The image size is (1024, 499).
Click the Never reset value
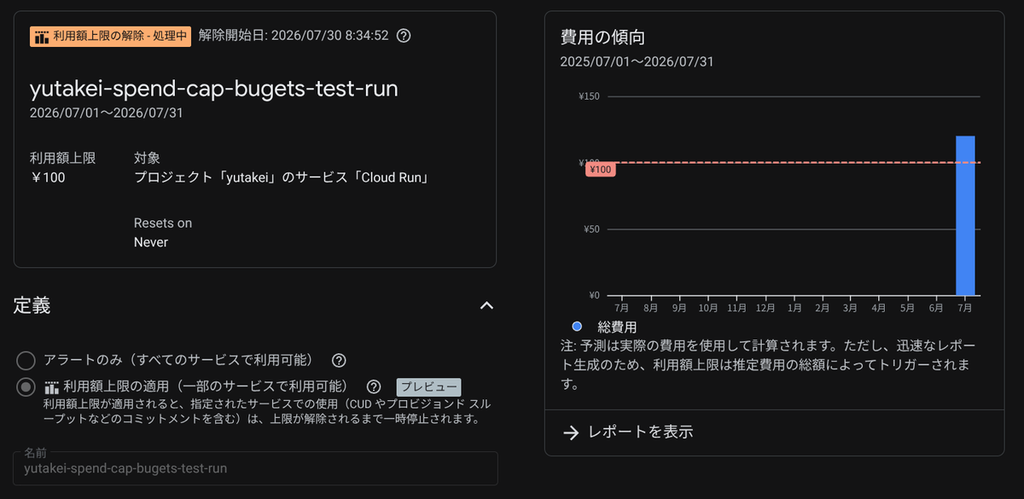[x=151, y=242]
